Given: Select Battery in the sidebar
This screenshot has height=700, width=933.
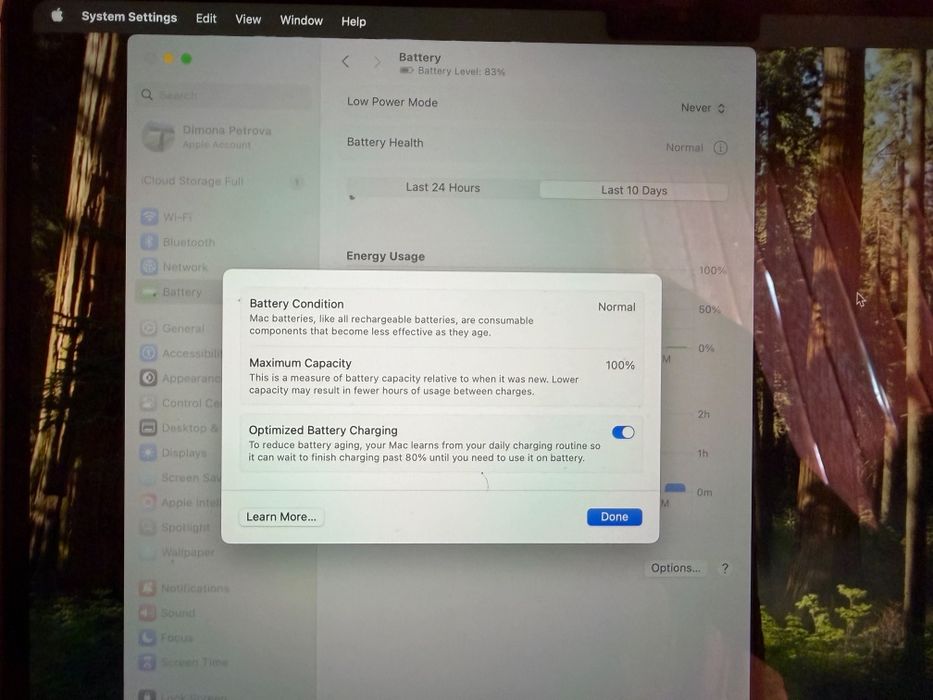Looking at the screenshot, I should (179, 292).
